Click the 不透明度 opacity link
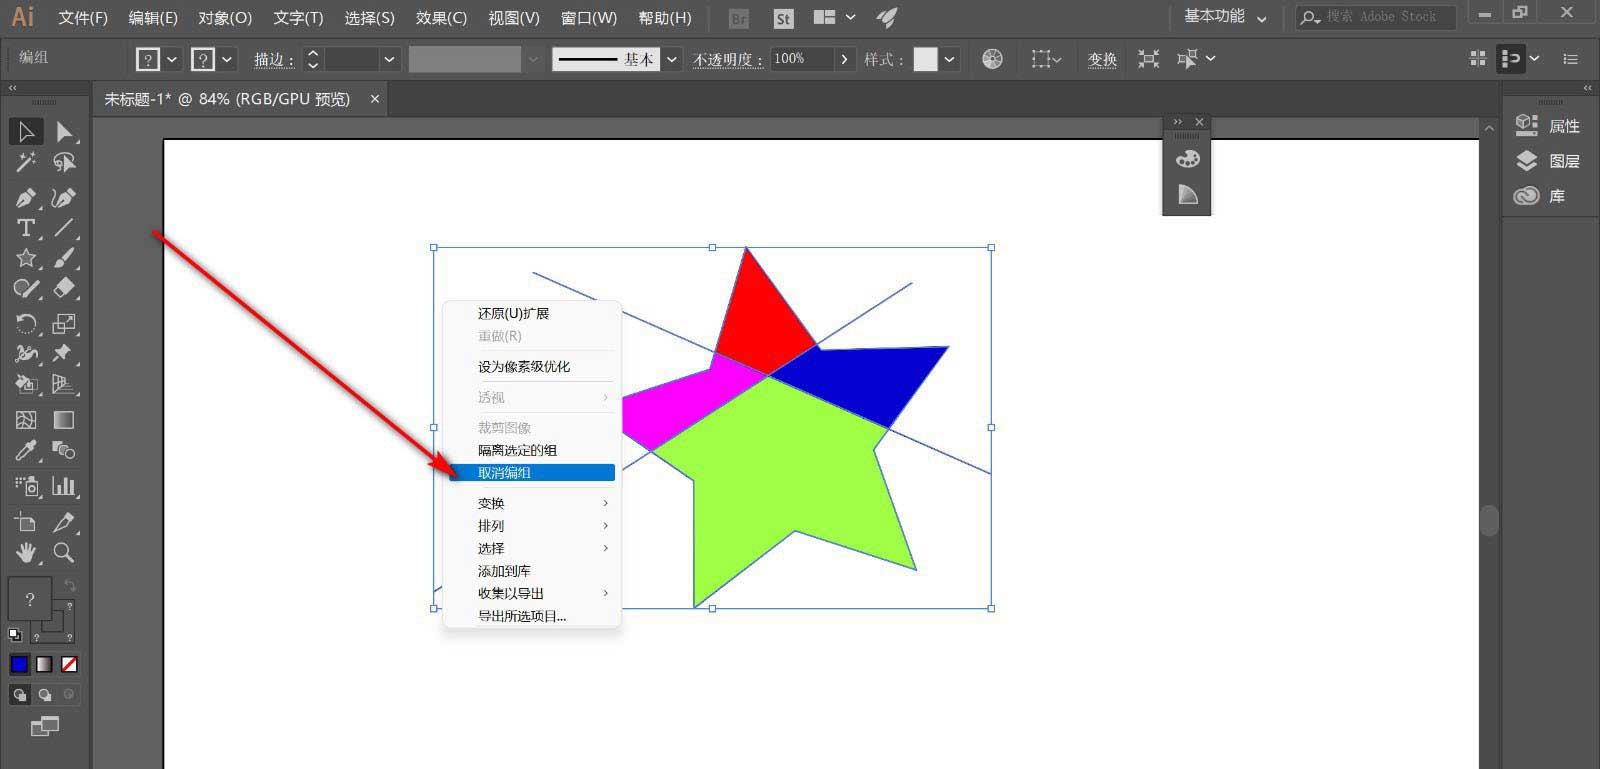Image resolution: width=1600 pixels, height=769 pixels. point(727,59)
